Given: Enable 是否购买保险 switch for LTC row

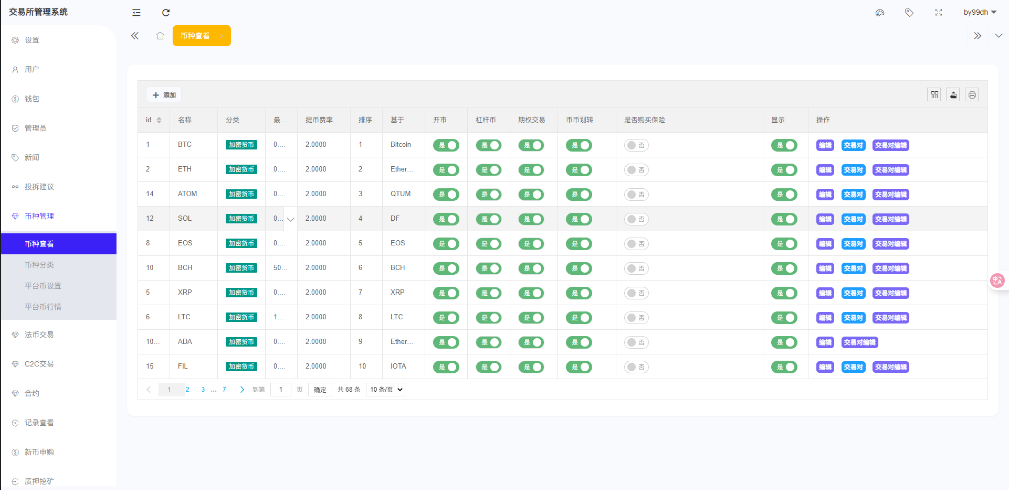Looking at the screenshot, I should tap(636, 317).
